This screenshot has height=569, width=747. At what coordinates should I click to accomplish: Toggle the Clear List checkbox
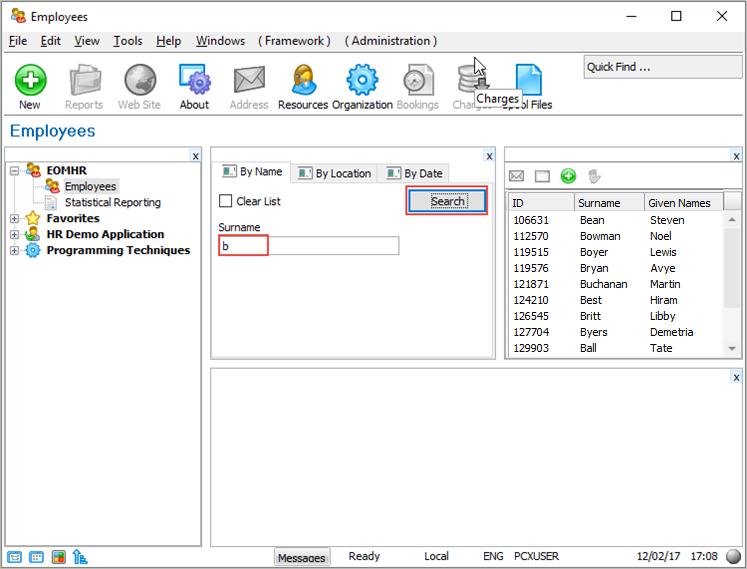coord(225,201)
